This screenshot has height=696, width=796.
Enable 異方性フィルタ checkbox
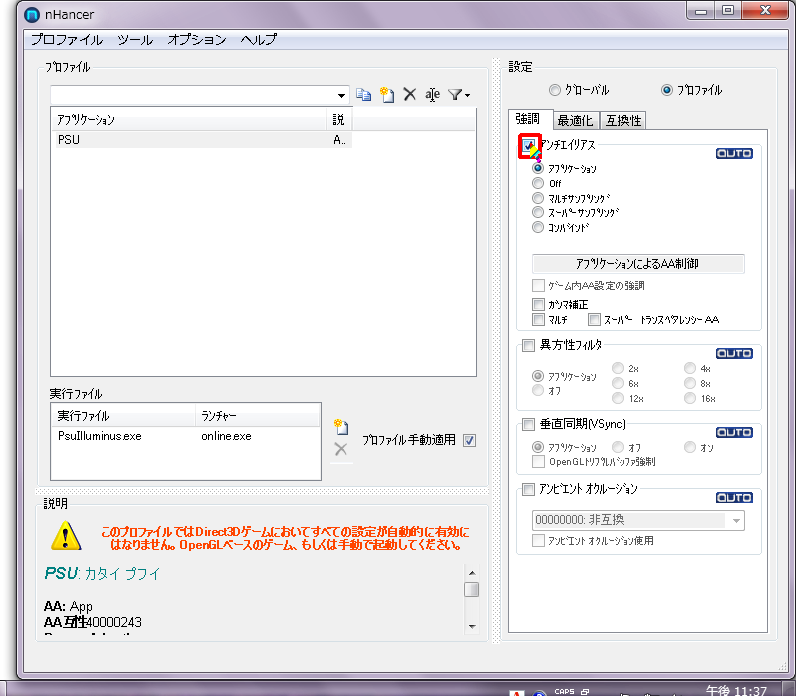528,346
